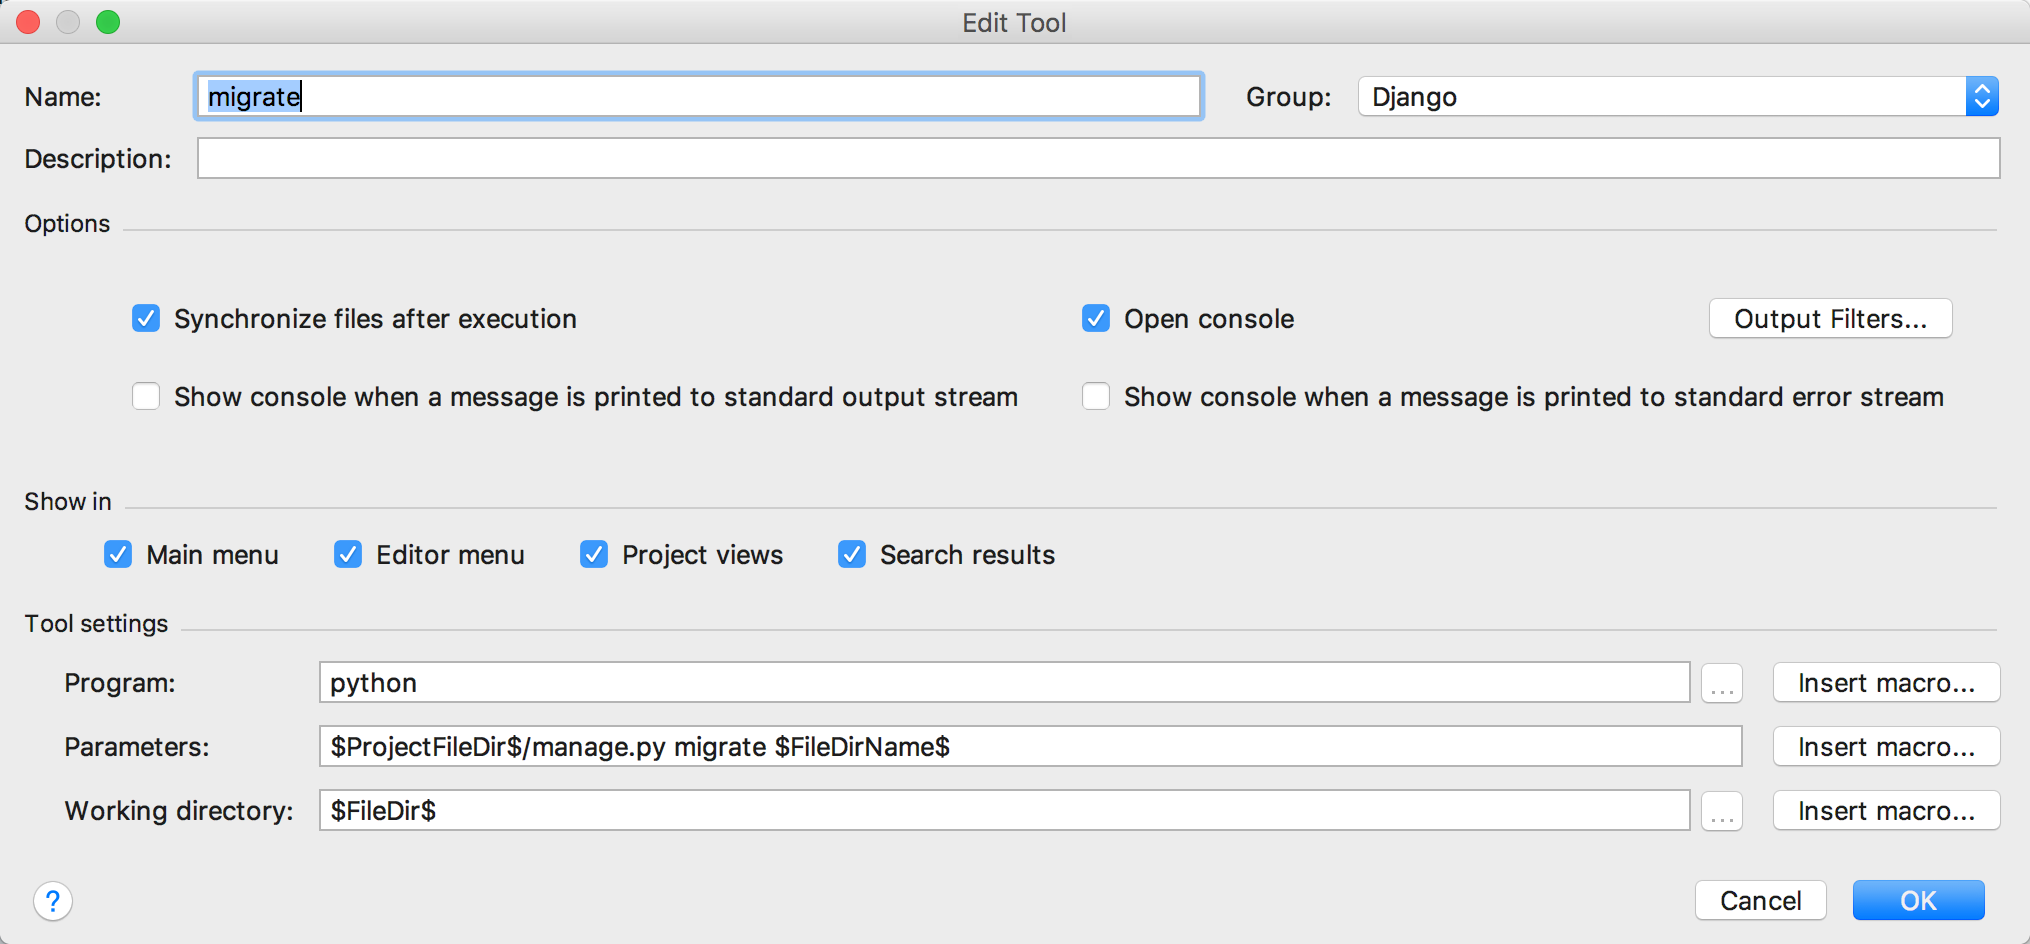
Task: Uncheck the Open console option
Action: (1096, 319)
